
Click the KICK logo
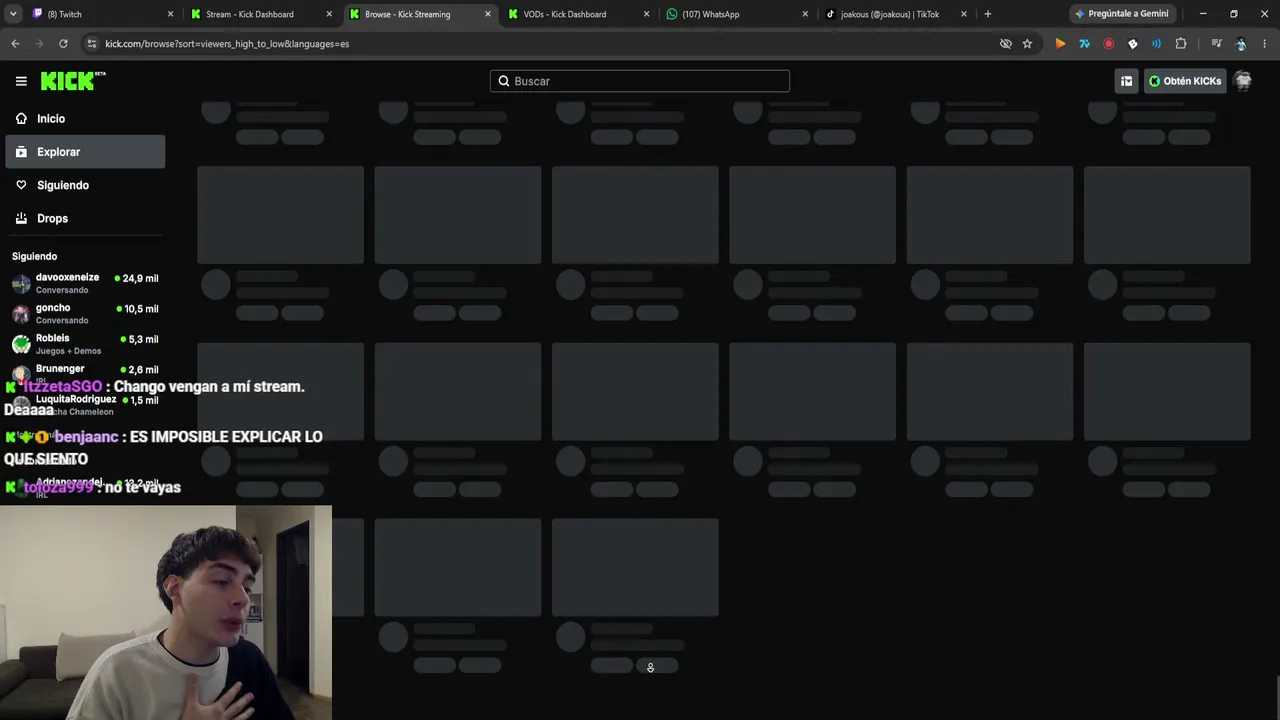[x=73, y=81]
